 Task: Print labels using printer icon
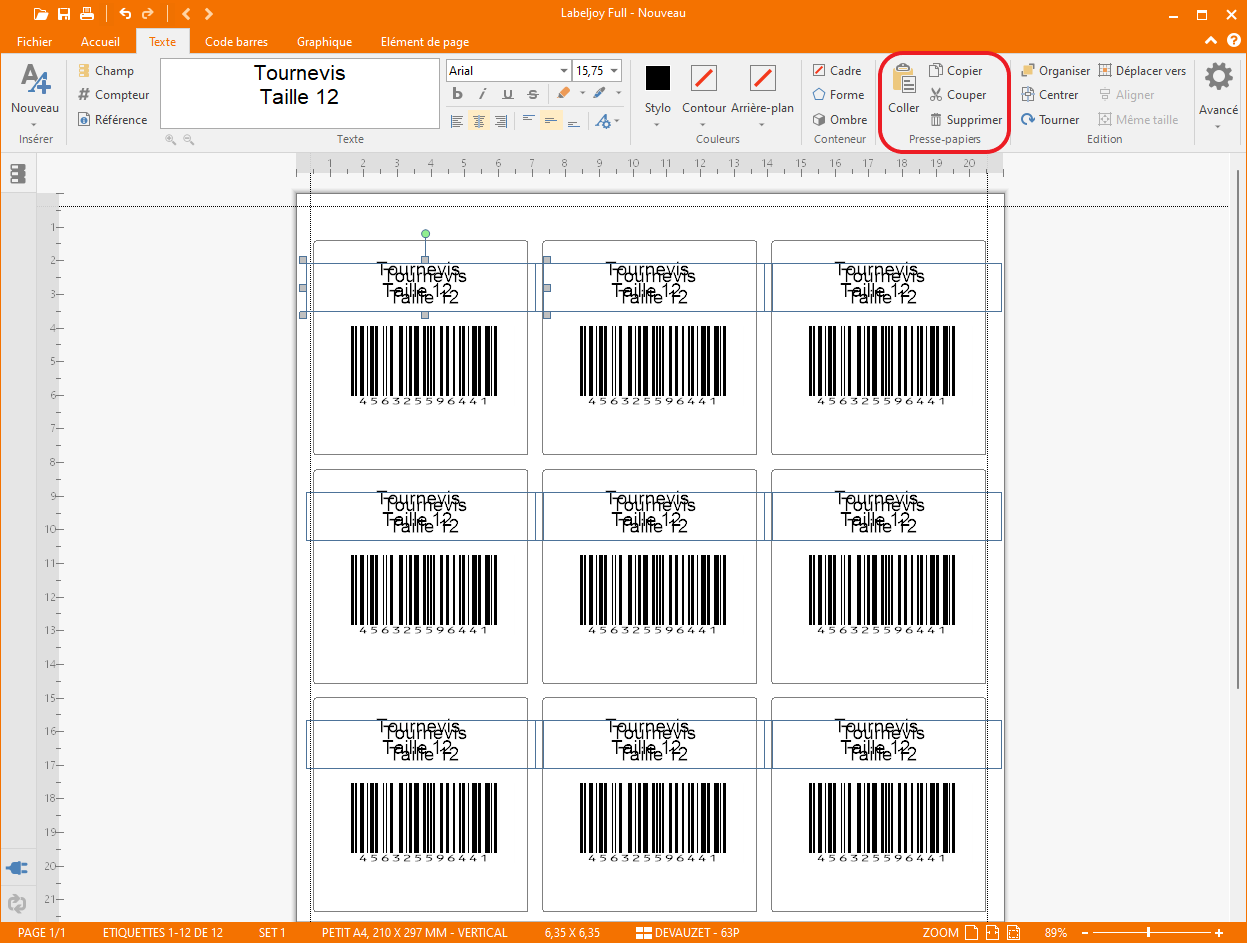tap(88, 14)
